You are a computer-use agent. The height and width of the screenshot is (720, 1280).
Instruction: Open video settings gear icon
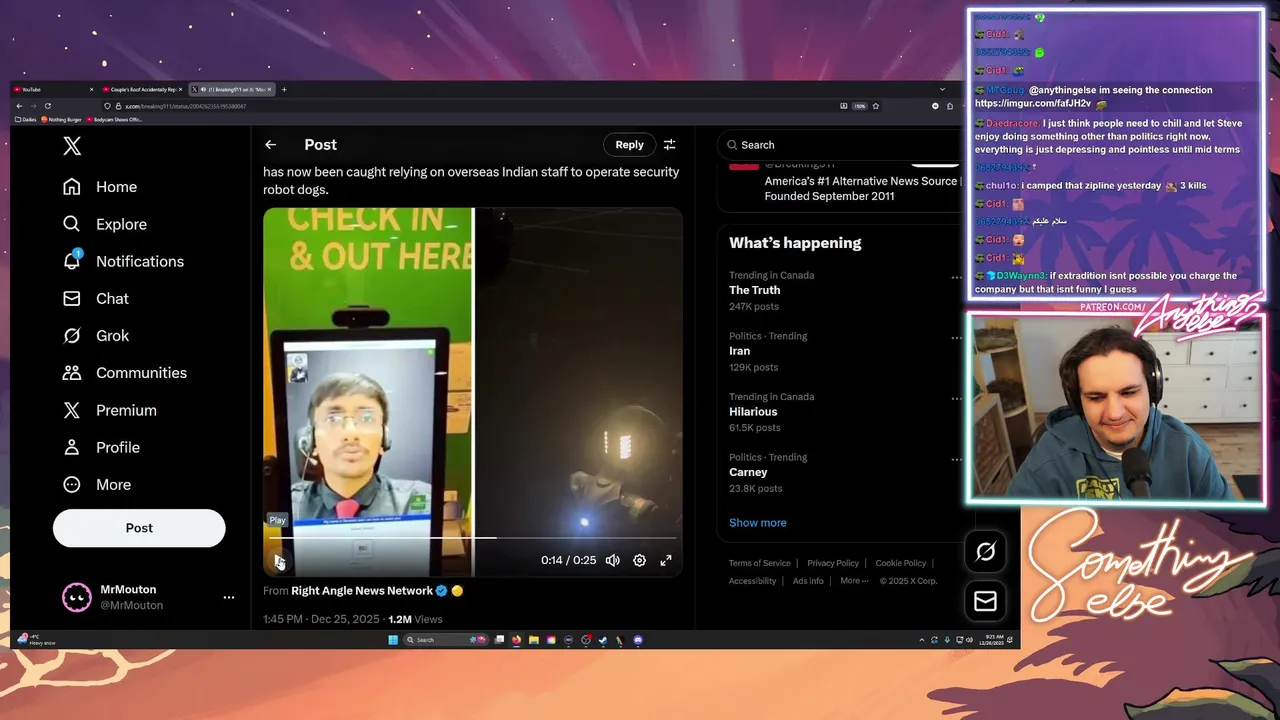click(x=639, y=561)
